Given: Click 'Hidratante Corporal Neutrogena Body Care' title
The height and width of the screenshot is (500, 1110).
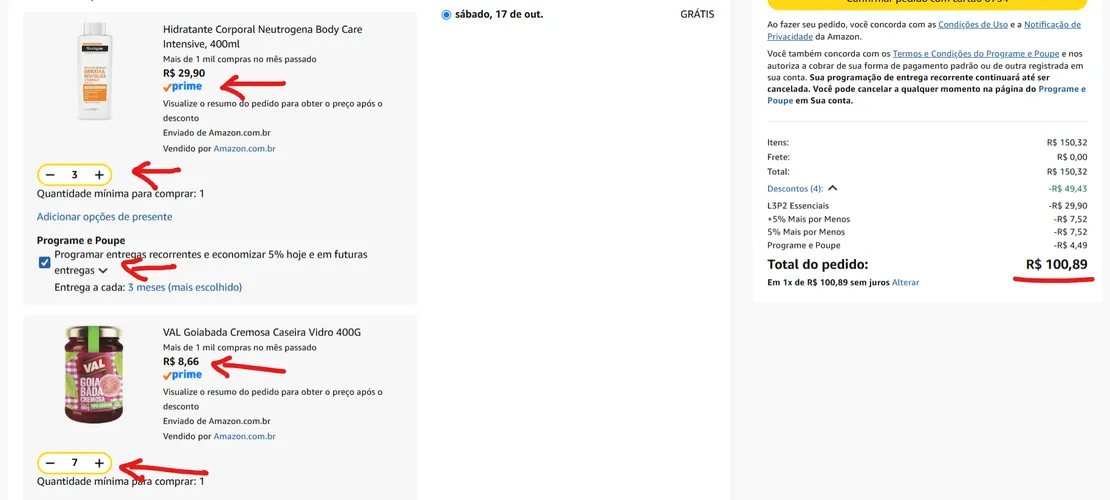Looking at the screenshot, I should (263, 37).
